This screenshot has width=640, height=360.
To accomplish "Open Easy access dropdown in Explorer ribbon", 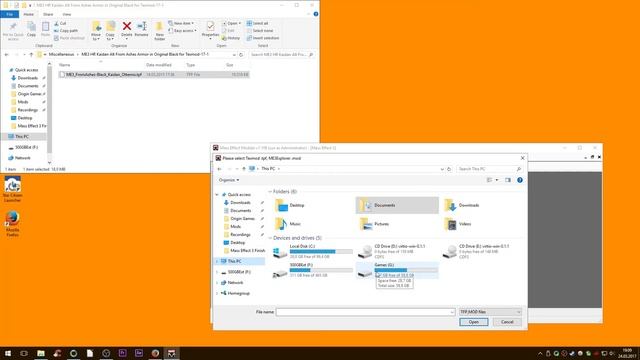I will coord(182,31).
